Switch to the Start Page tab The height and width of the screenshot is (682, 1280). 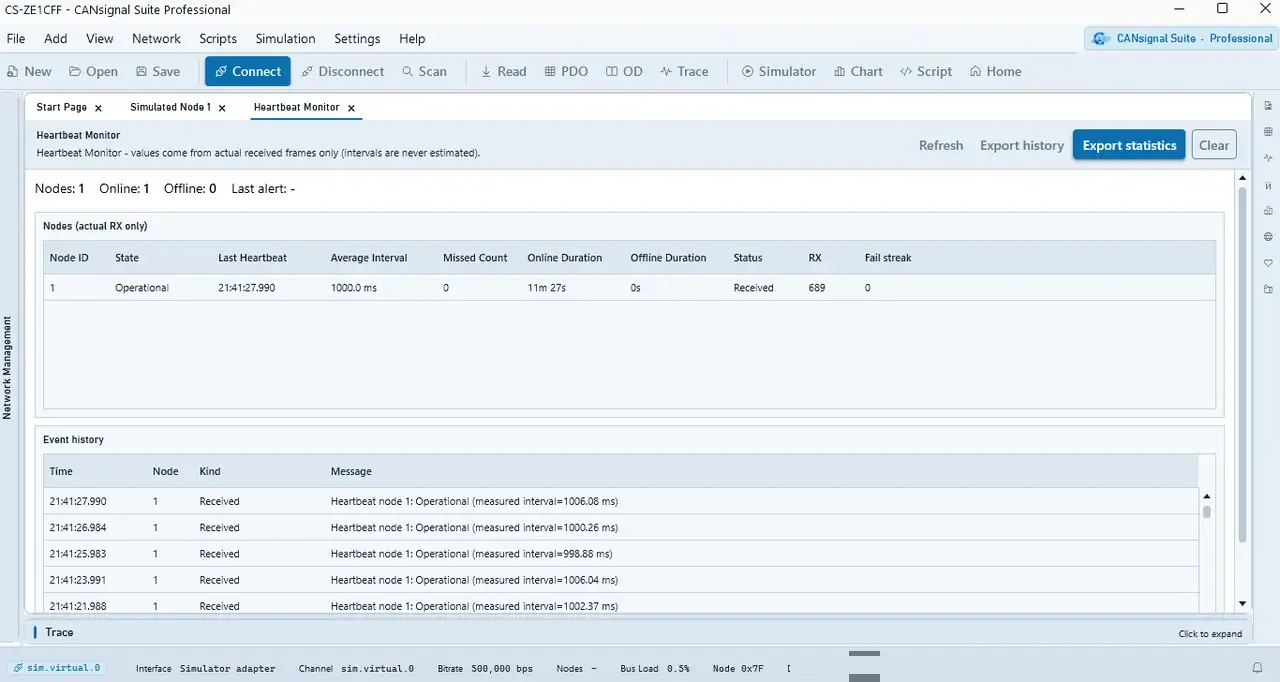pyautogui.click(x=61, y=107)
